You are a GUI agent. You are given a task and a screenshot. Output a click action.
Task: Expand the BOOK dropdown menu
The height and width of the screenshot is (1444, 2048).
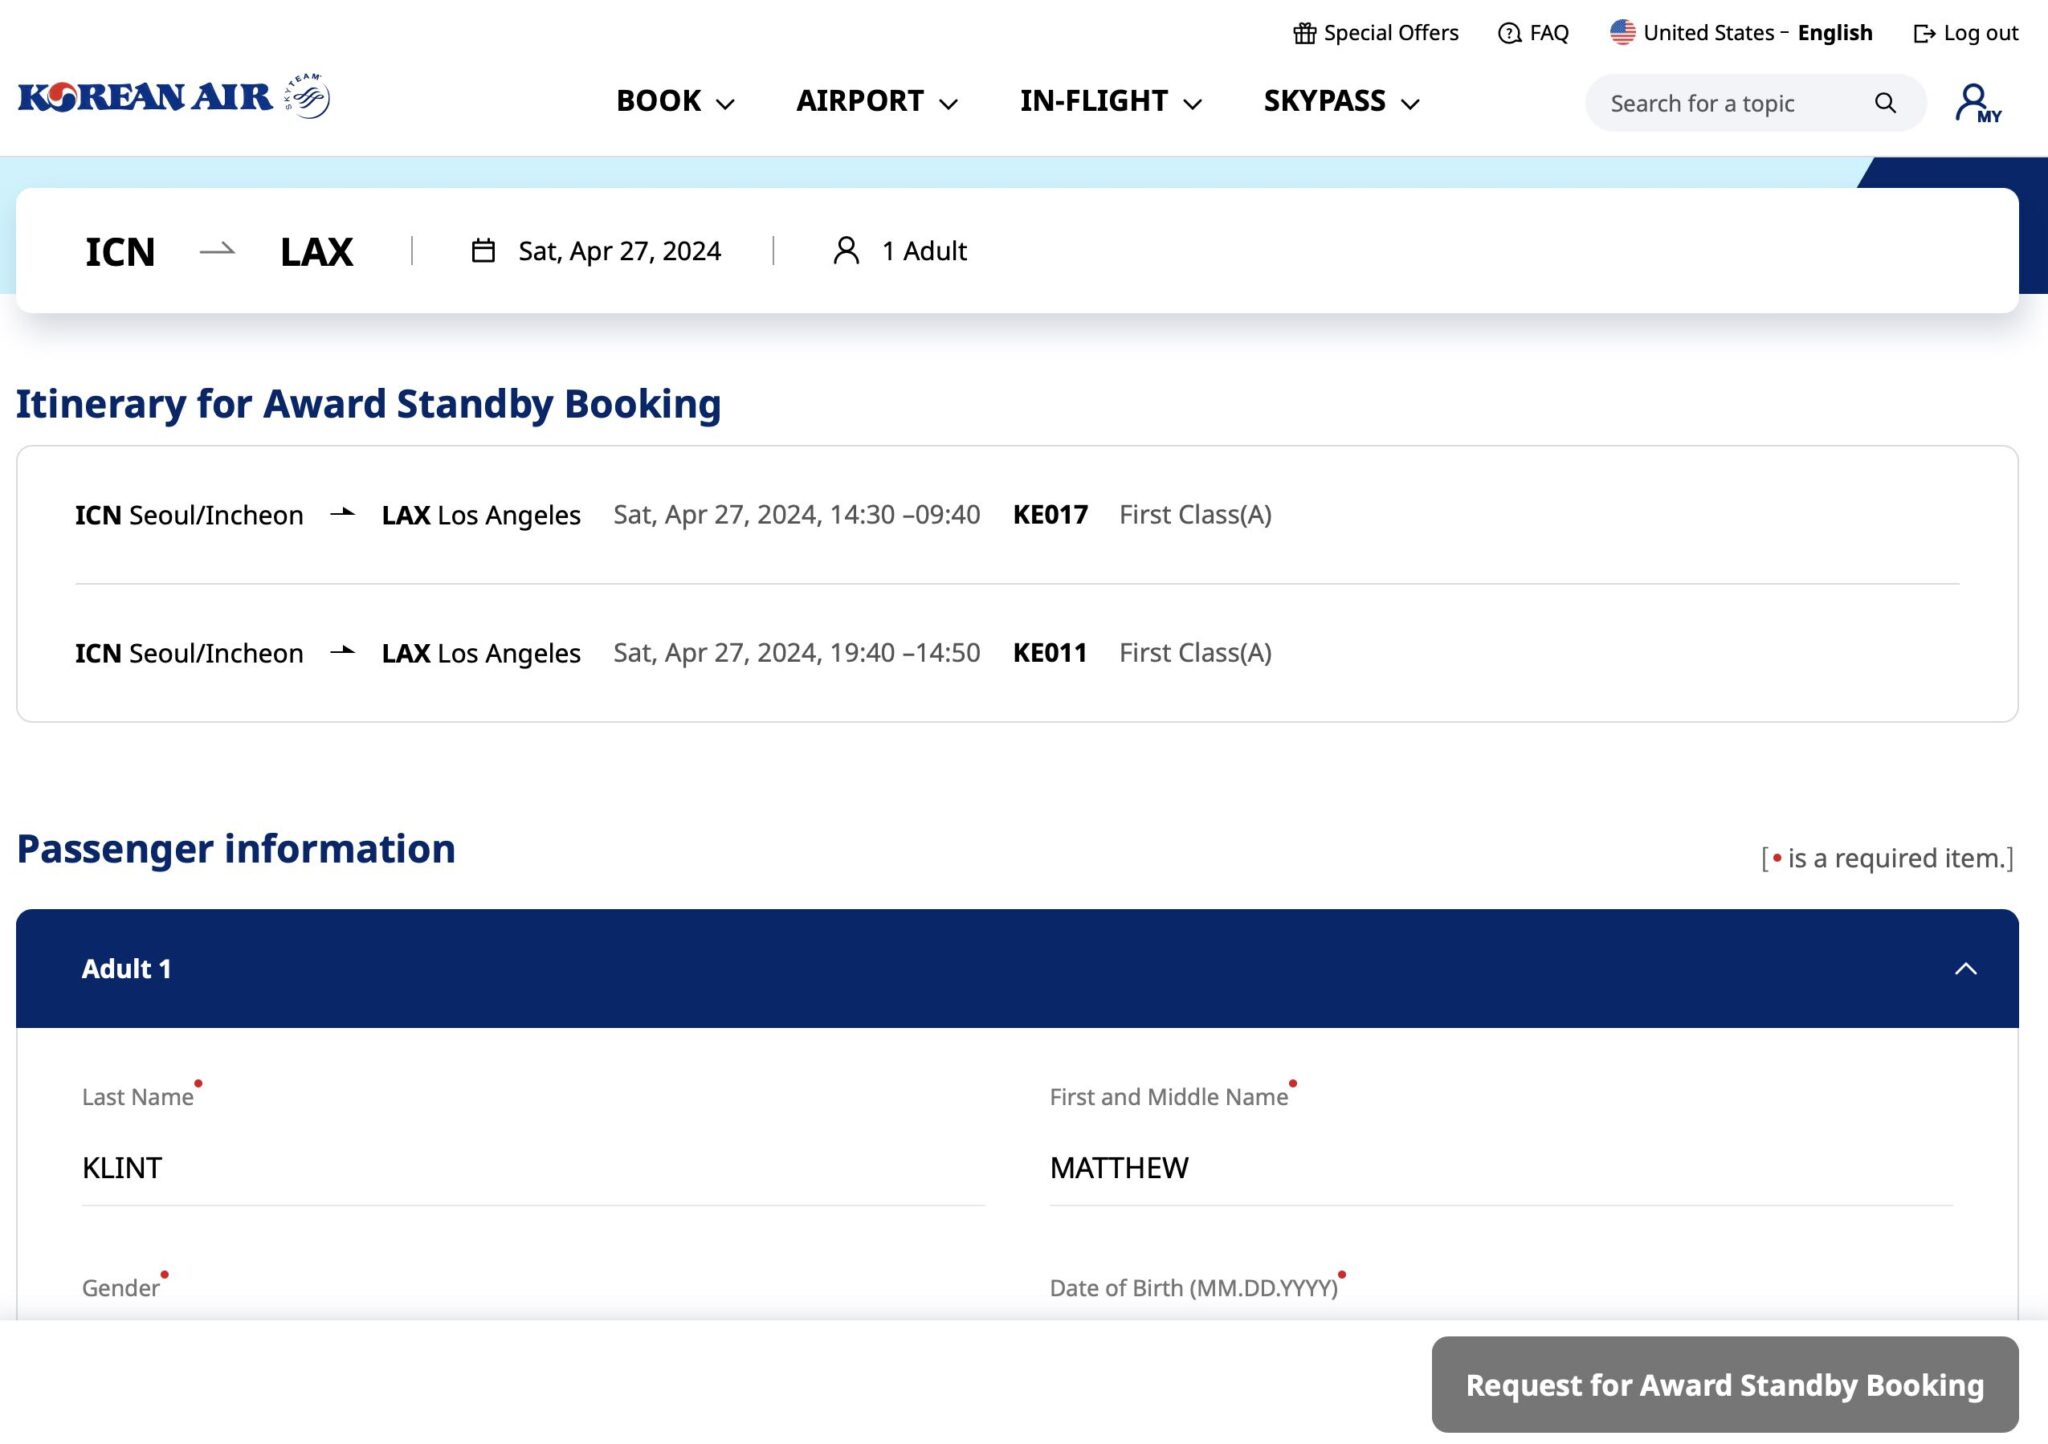675,101
